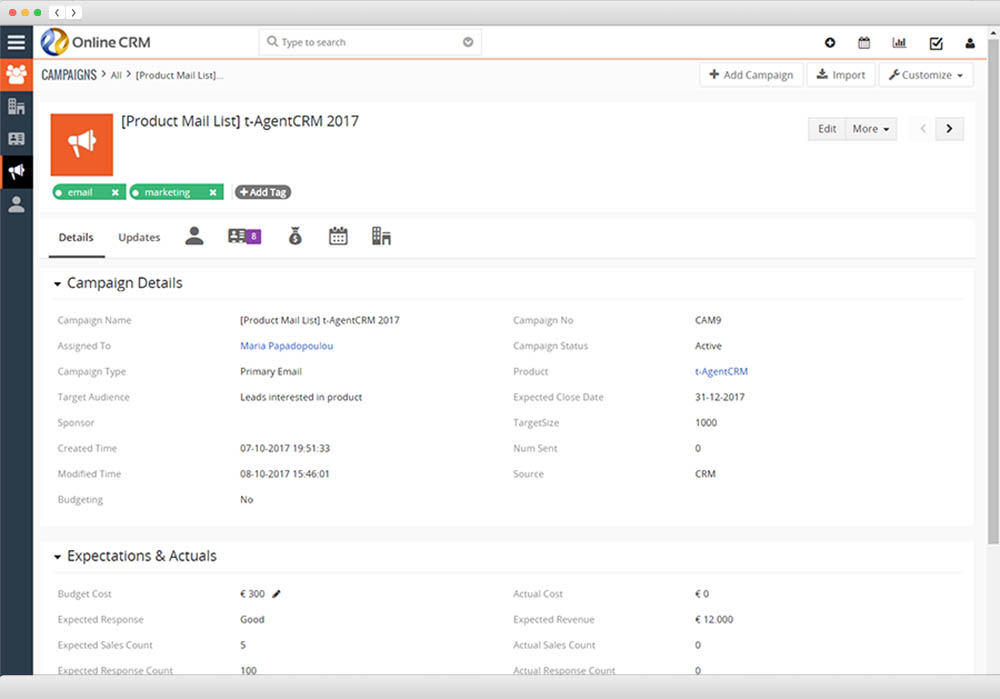This screenshot has height=699, width=1000.
Task: Edit the Budget Cost with pencil icon
Action: click(276, 594)
